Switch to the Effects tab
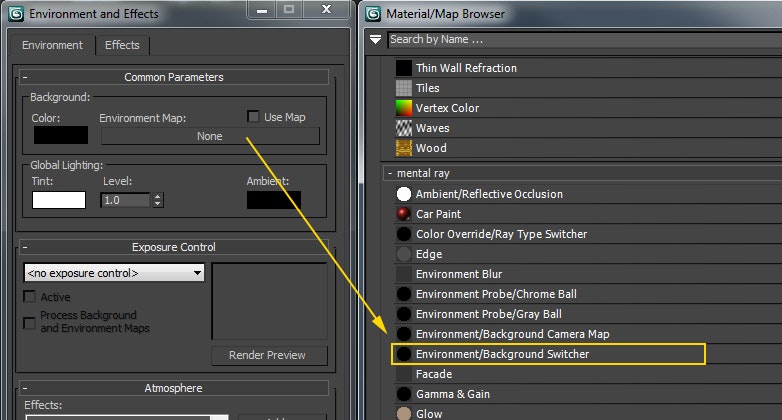 (122, 45)
